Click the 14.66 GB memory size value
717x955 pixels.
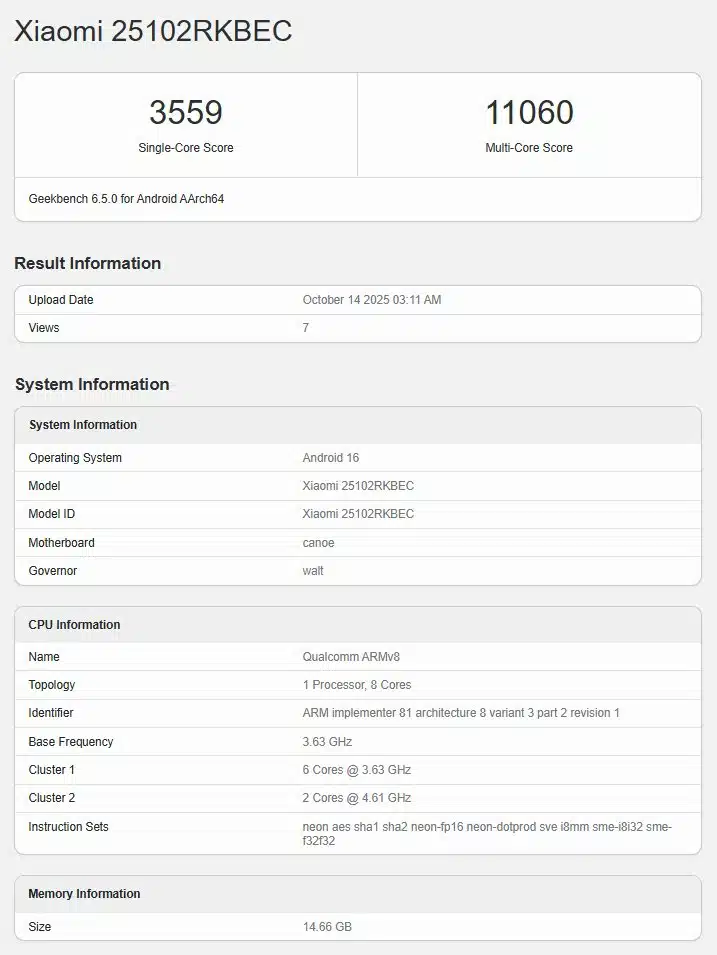327,927
